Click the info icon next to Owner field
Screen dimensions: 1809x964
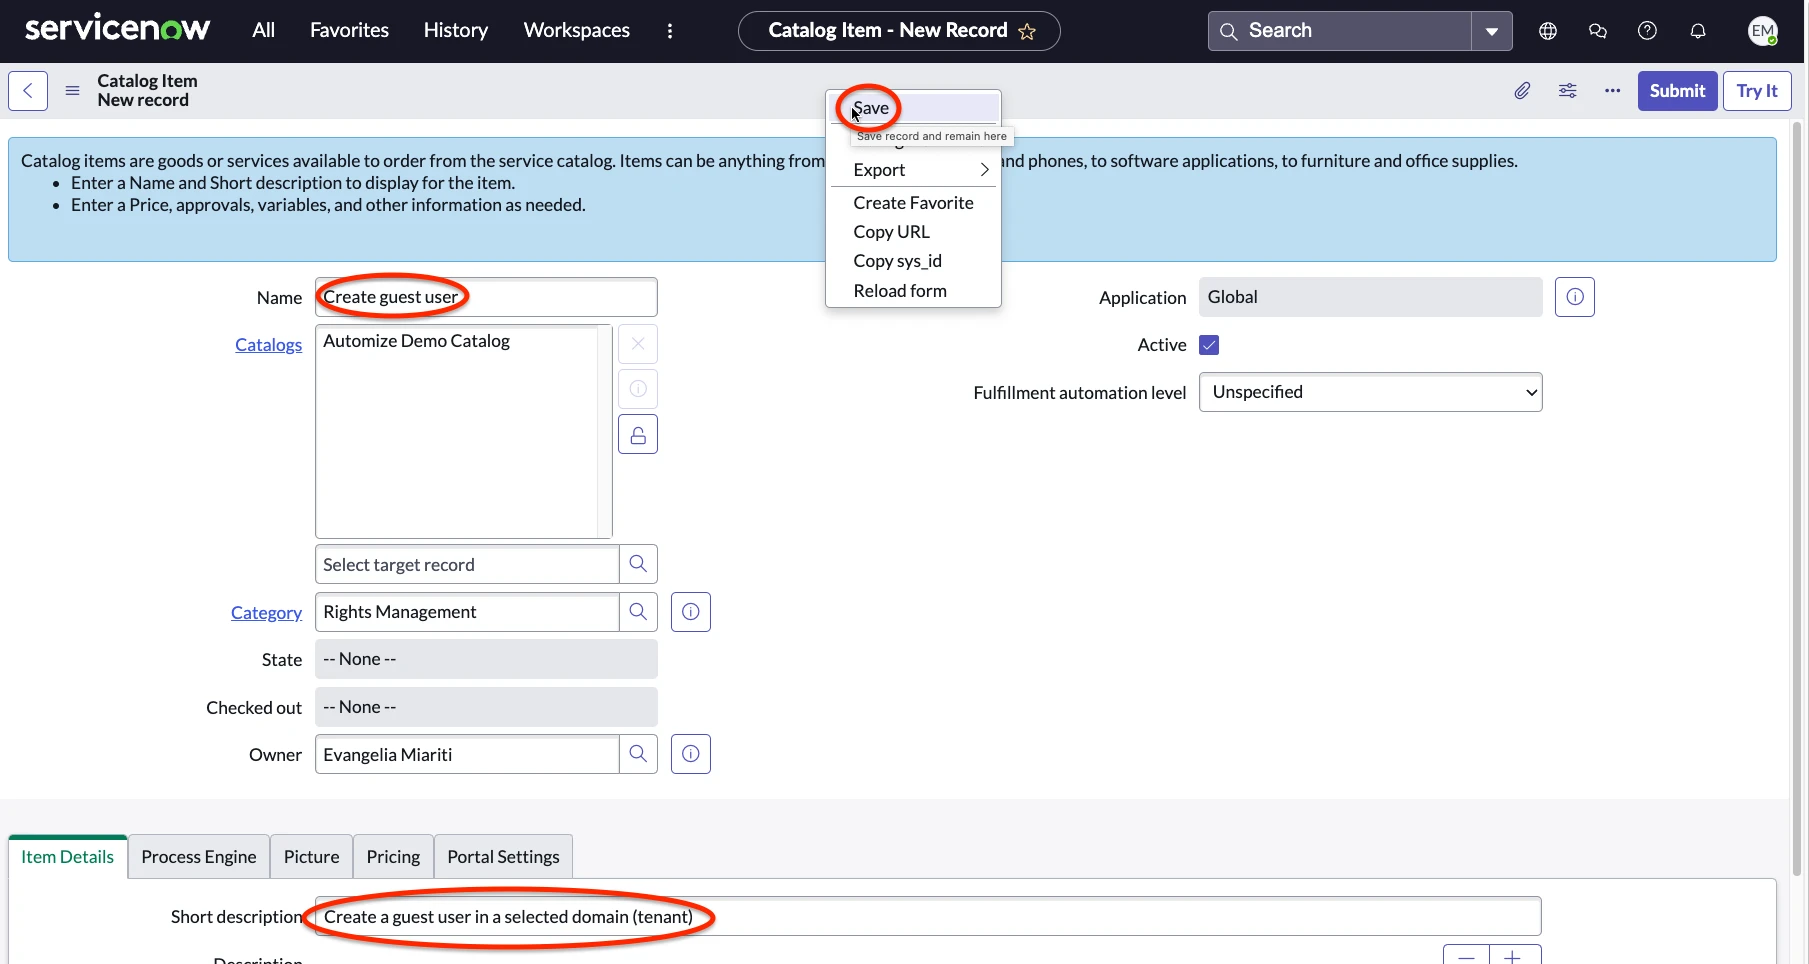point(690,753)
